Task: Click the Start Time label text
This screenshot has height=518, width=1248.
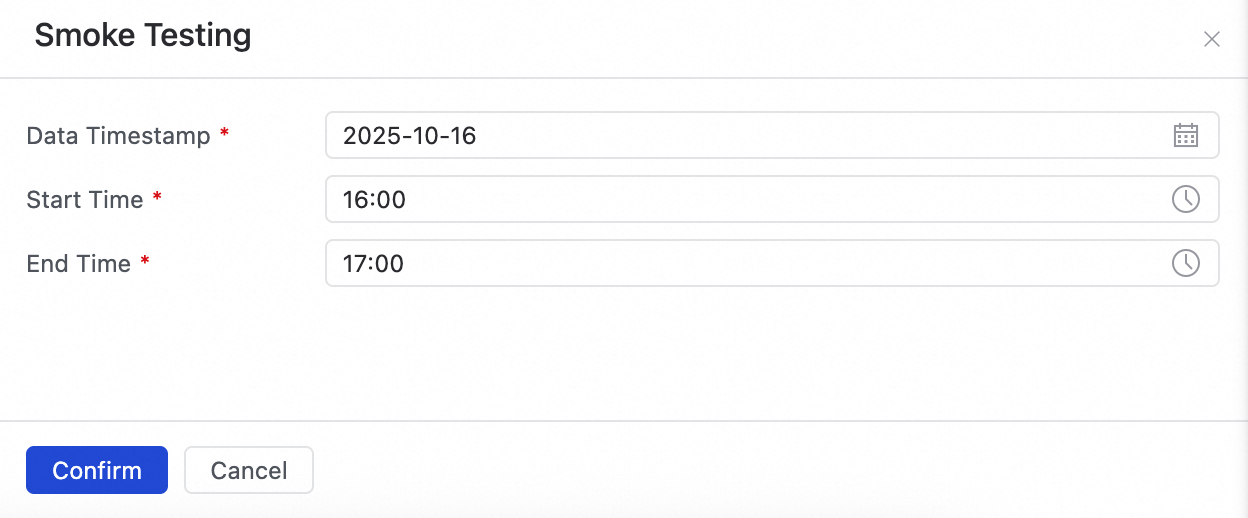Action: pyautogui.click(x=85, y=200)
